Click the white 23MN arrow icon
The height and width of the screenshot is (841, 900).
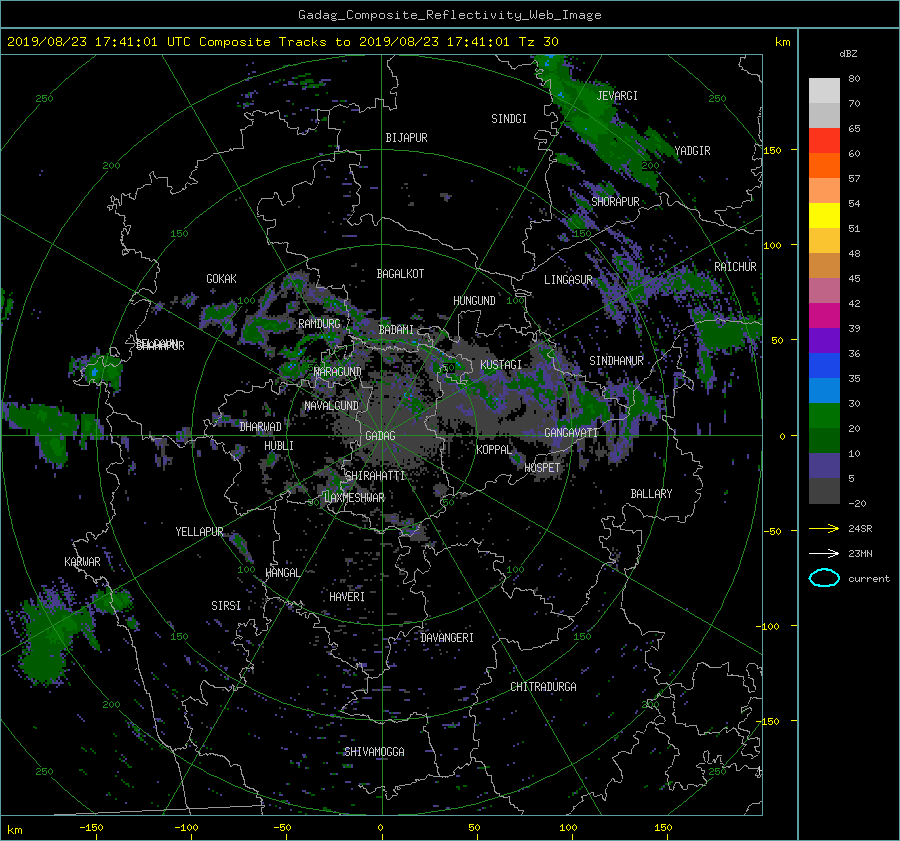pyautogui.click(x=824, y=553)
